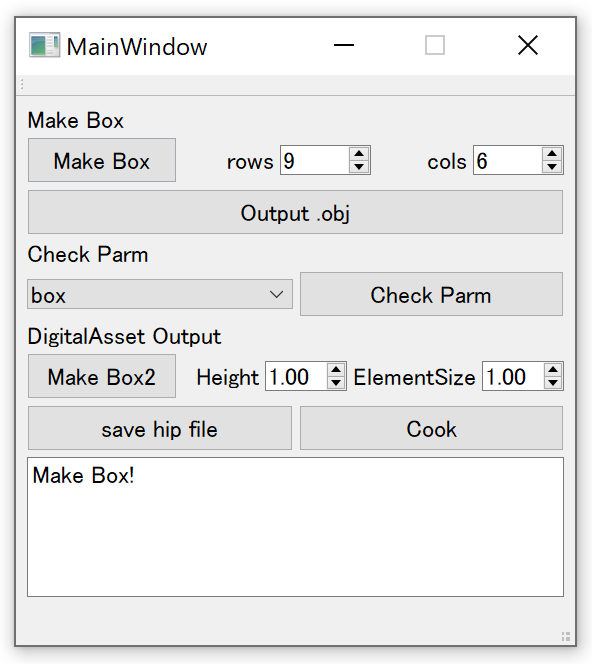The height and width of the screenshot is (664, 592).
Task: Increase Height with the up arrow
Action: point(336,370)
